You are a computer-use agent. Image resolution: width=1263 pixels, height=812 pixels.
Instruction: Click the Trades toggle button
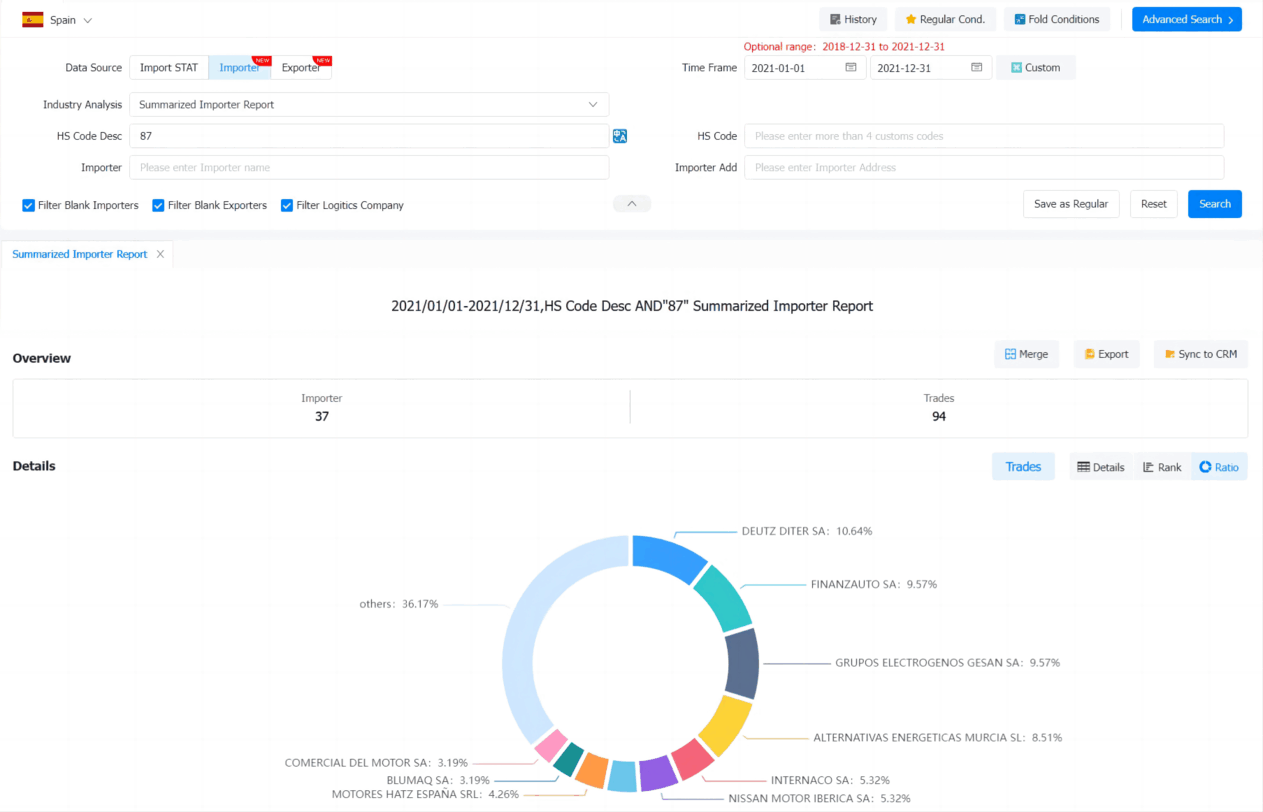point(1023,467)
